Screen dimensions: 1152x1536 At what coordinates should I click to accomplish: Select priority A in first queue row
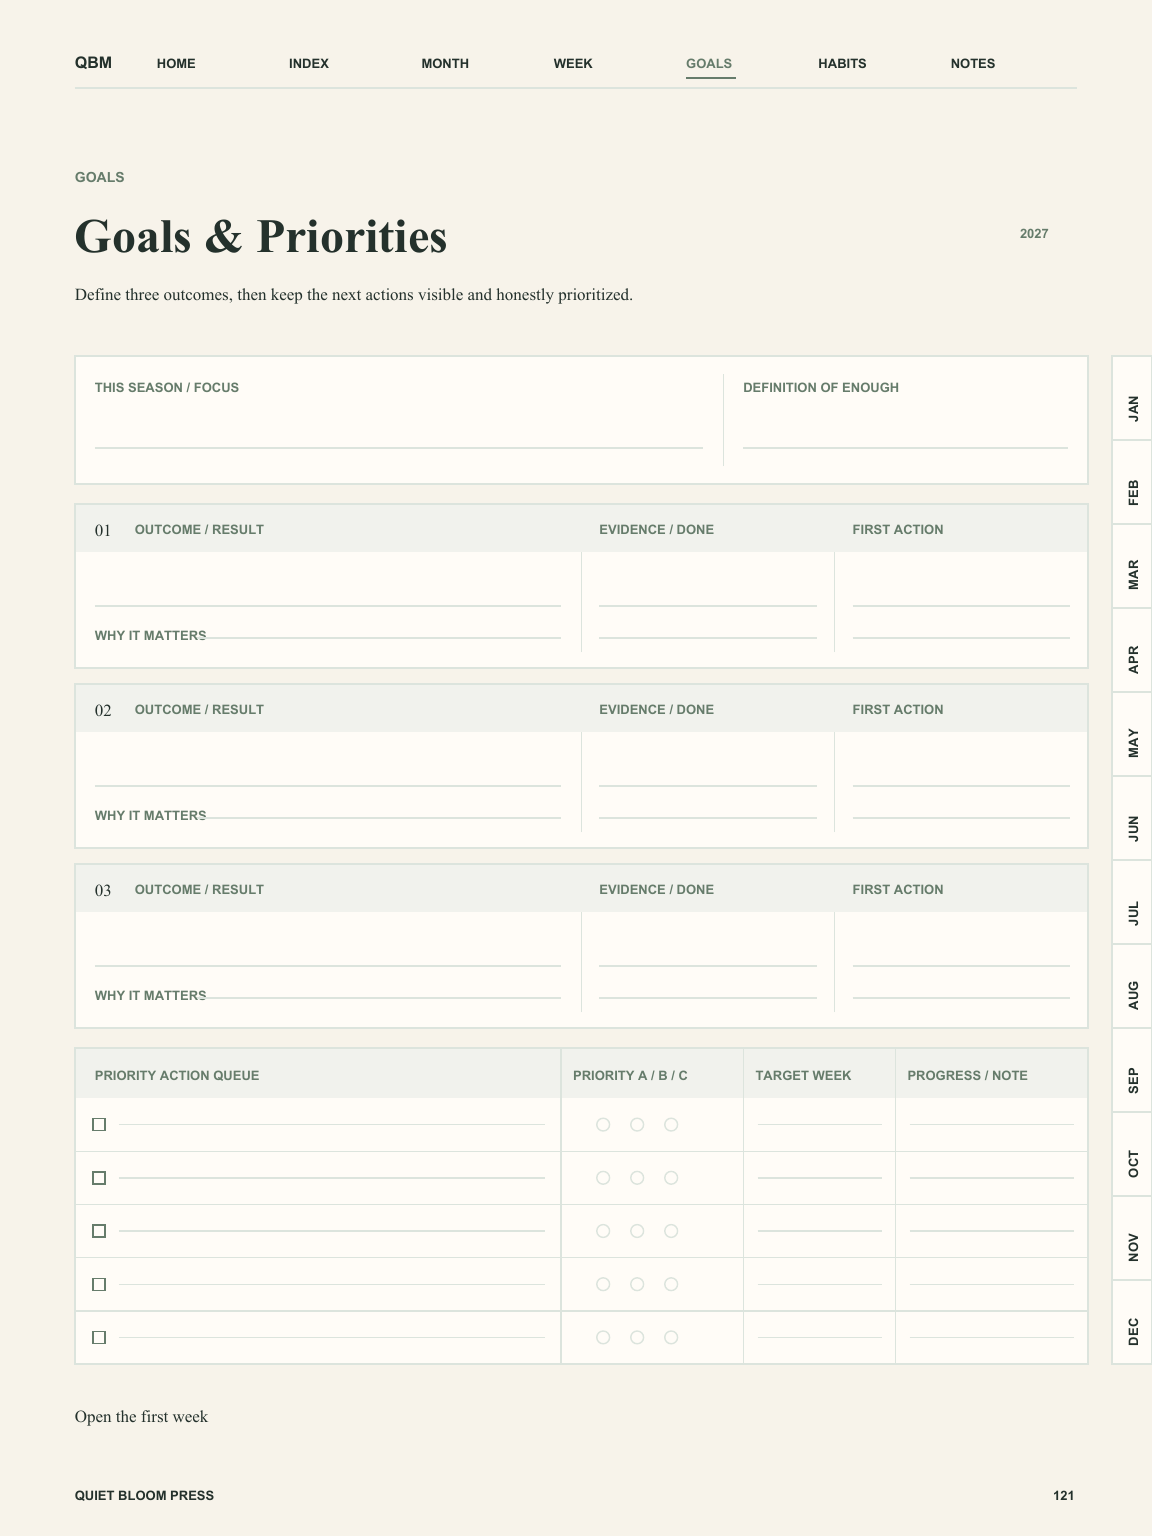pyautogui.click(x=603, y=1125)
